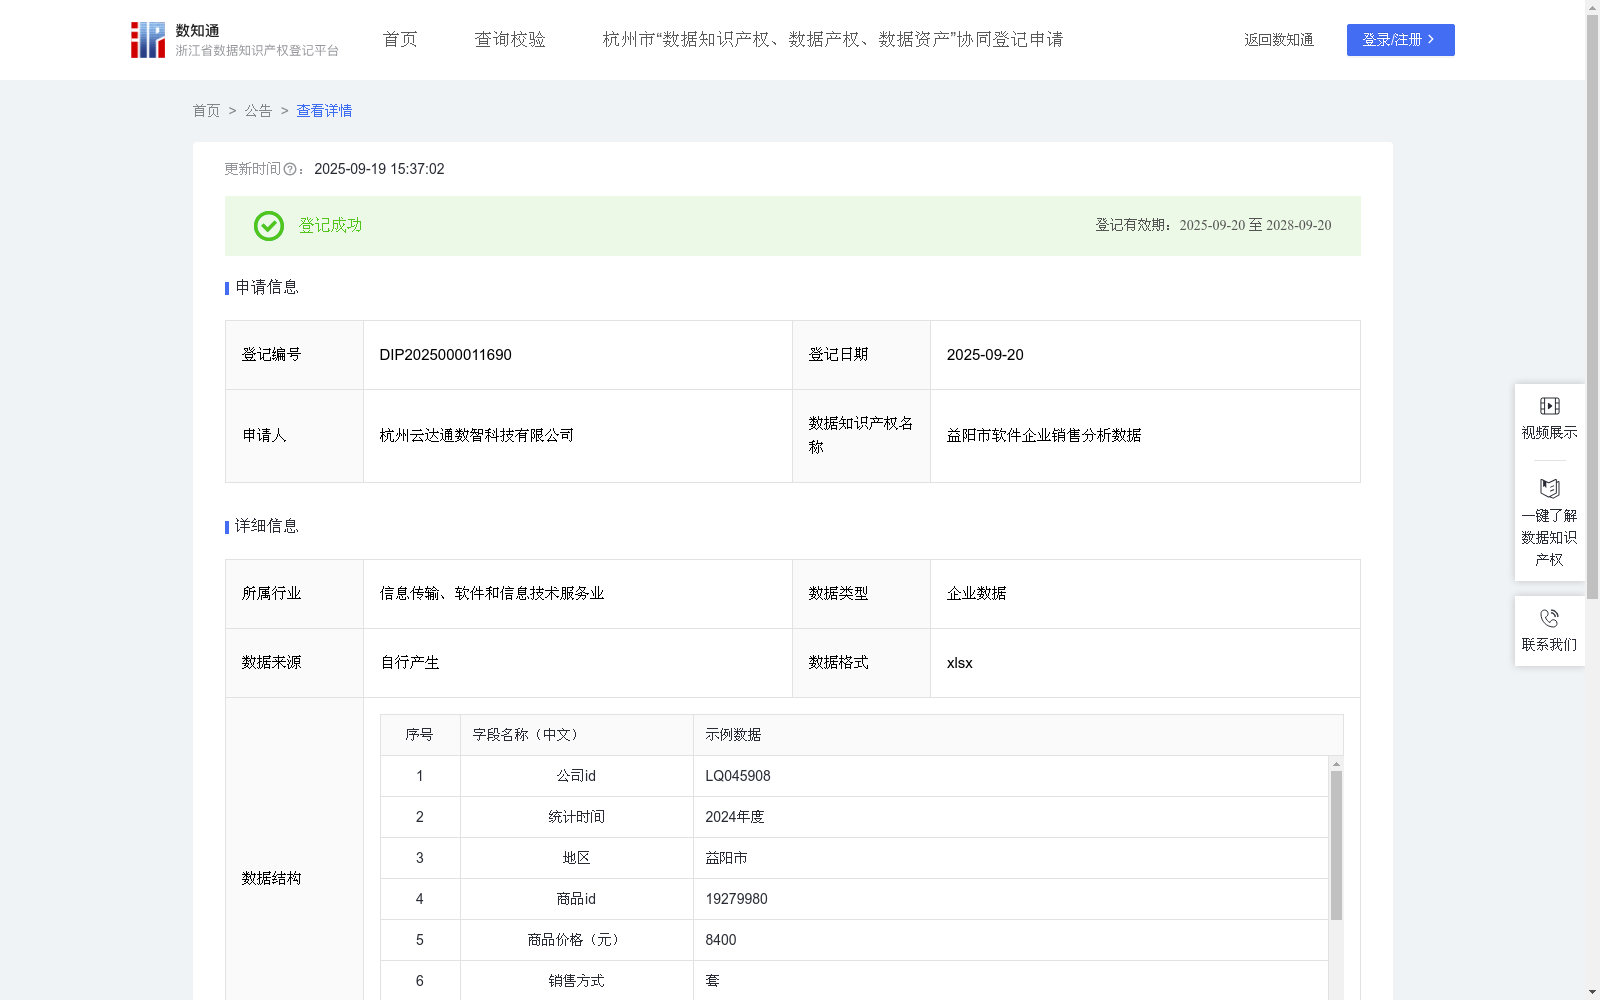Open the 查询校验 navigation item
1600x1000 pixels.
coord(510,40)
